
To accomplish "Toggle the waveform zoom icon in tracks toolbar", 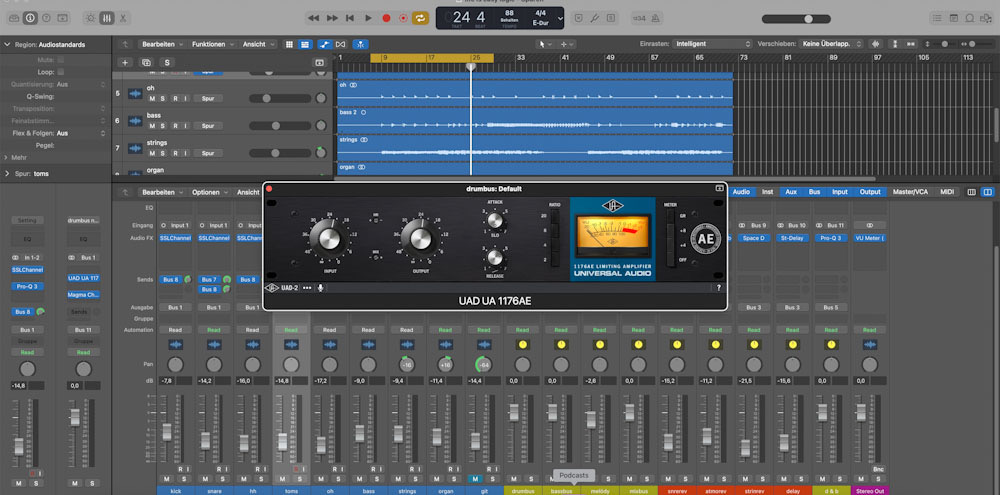I will tap(876, 44).
